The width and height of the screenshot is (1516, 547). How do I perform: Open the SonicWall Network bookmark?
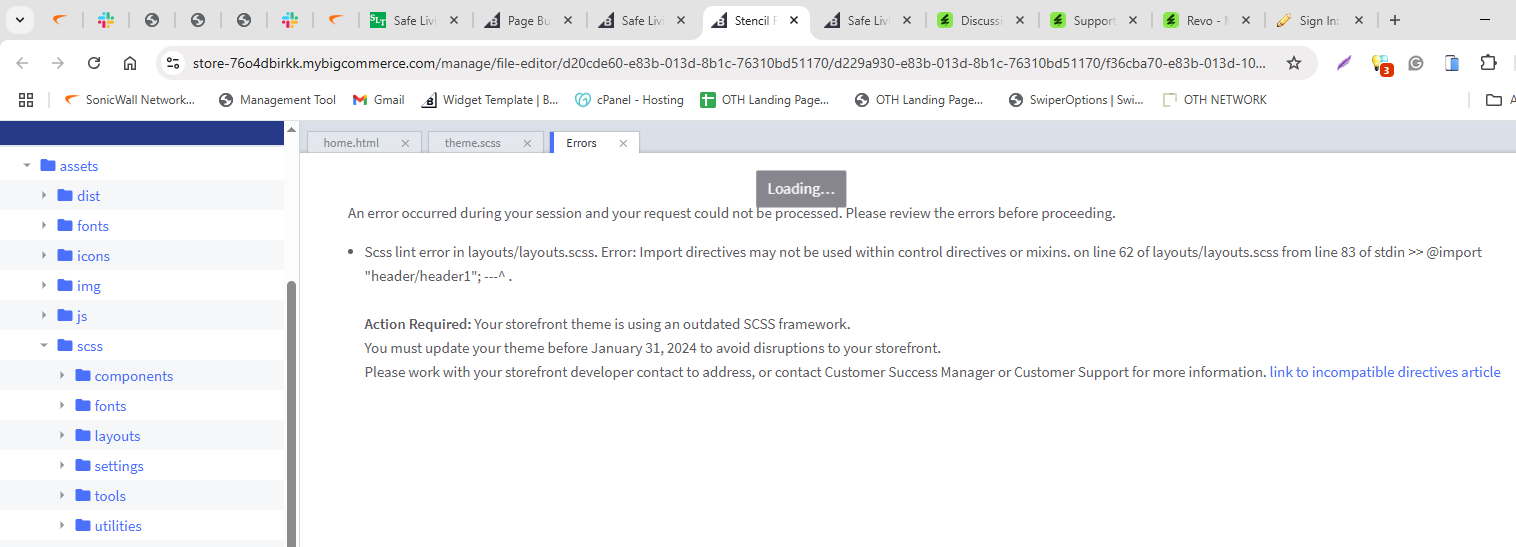coord(130,100)
